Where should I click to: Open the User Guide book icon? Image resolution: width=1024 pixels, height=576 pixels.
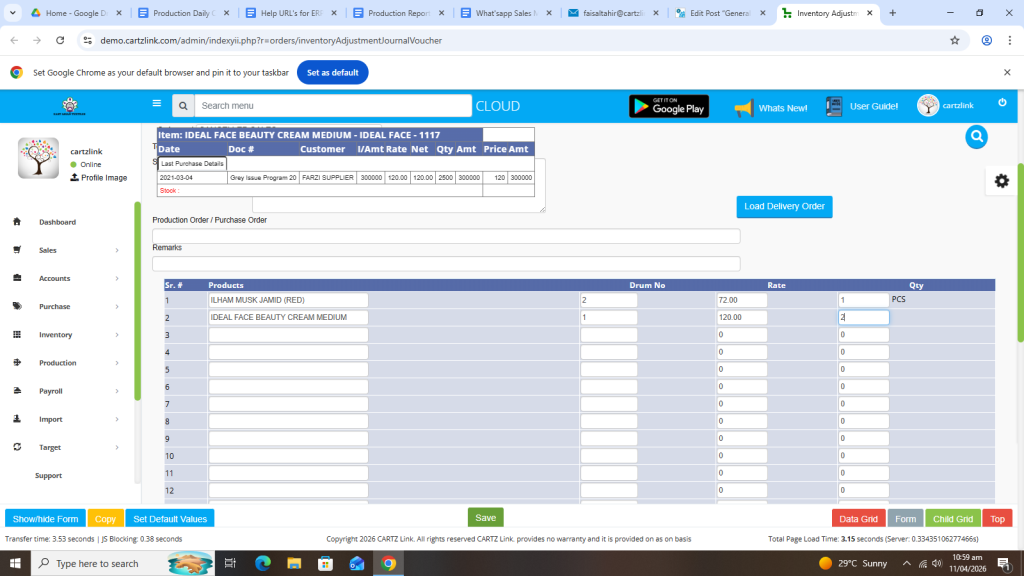click(x=834, y=107)
